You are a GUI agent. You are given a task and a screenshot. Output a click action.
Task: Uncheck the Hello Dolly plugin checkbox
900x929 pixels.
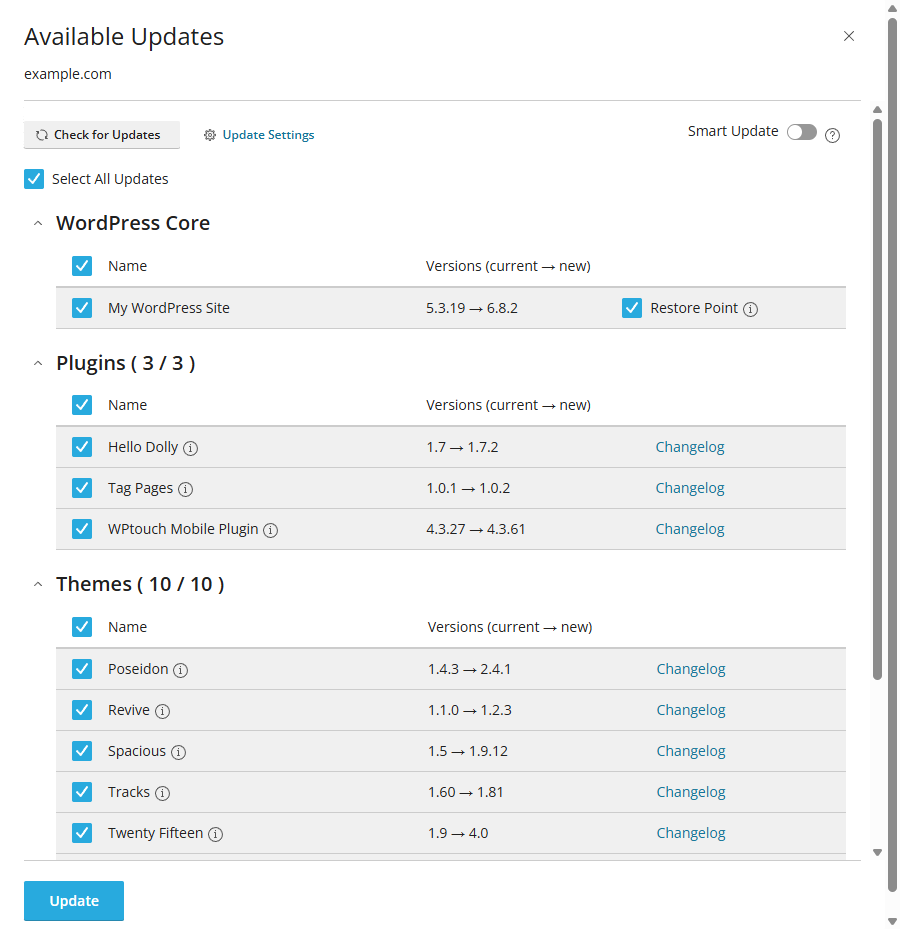click(82, 447)
